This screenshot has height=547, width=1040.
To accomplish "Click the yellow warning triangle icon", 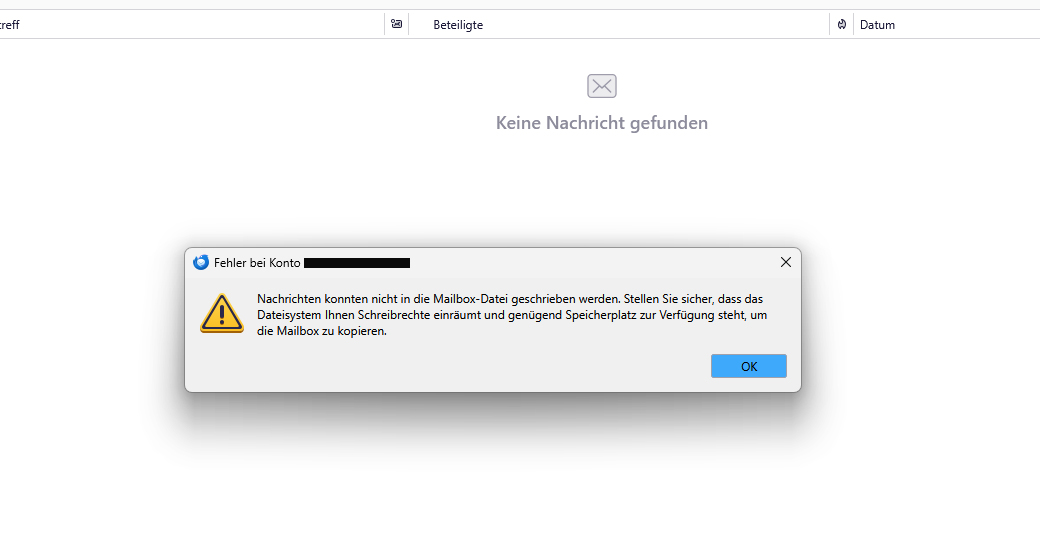I will (222, 314).
